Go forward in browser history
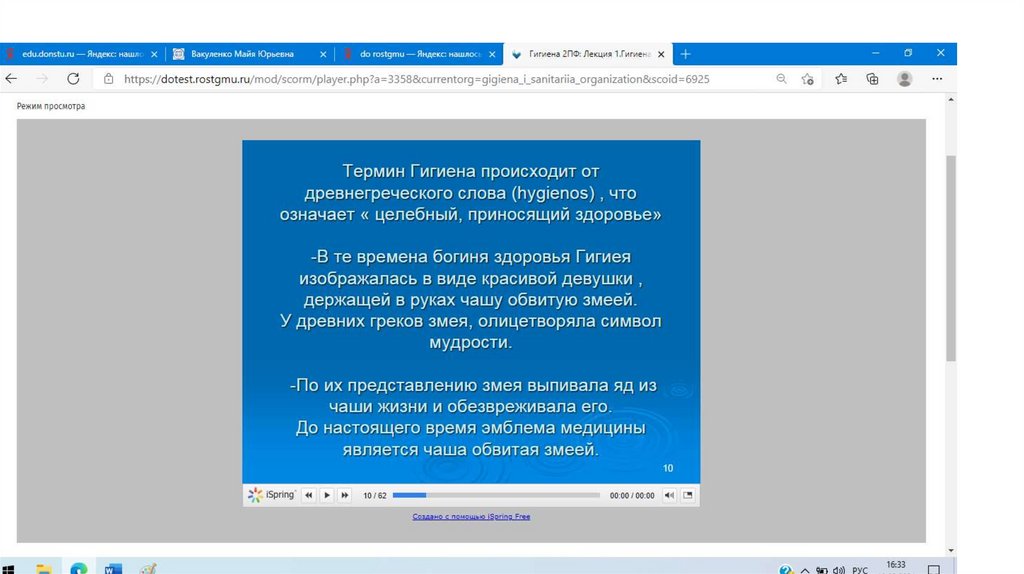The width and height of the screenshot is (1024, 574). pos(42,79)
